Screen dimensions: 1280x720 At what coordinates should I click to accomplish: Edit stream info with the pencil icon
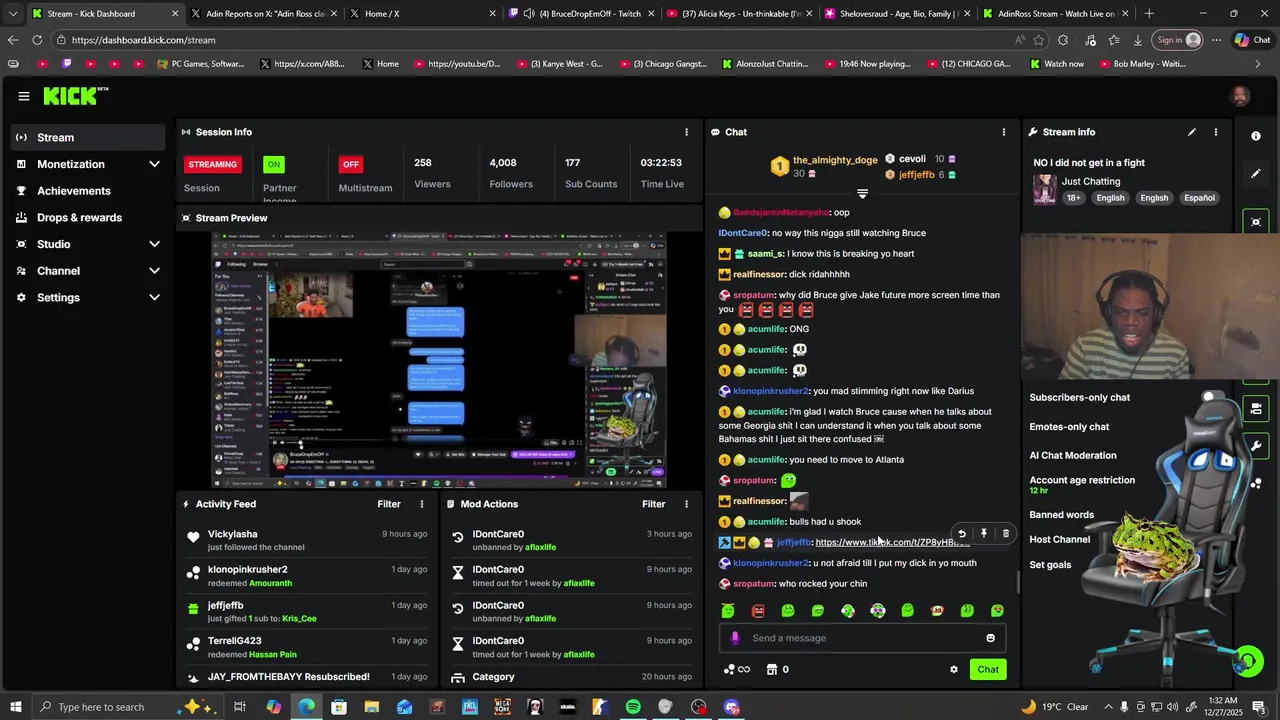pyautogui.click(x=1192, y=132)
